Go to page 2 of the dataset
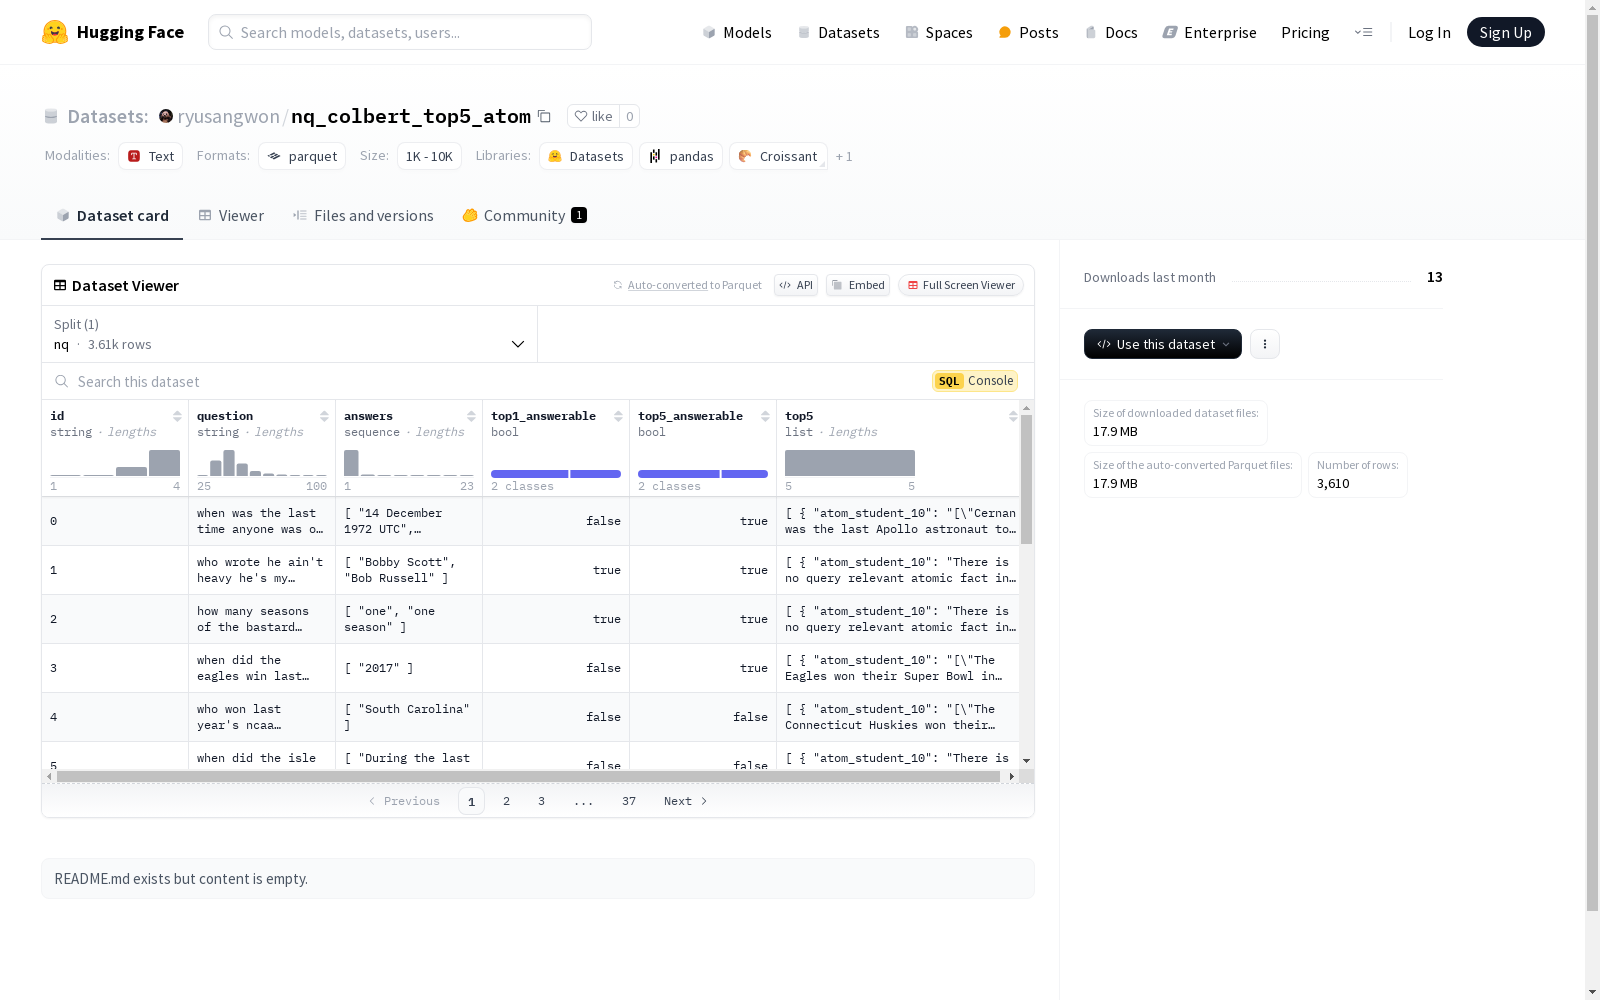This screenshot has height=1000, width=1600. 507,801
